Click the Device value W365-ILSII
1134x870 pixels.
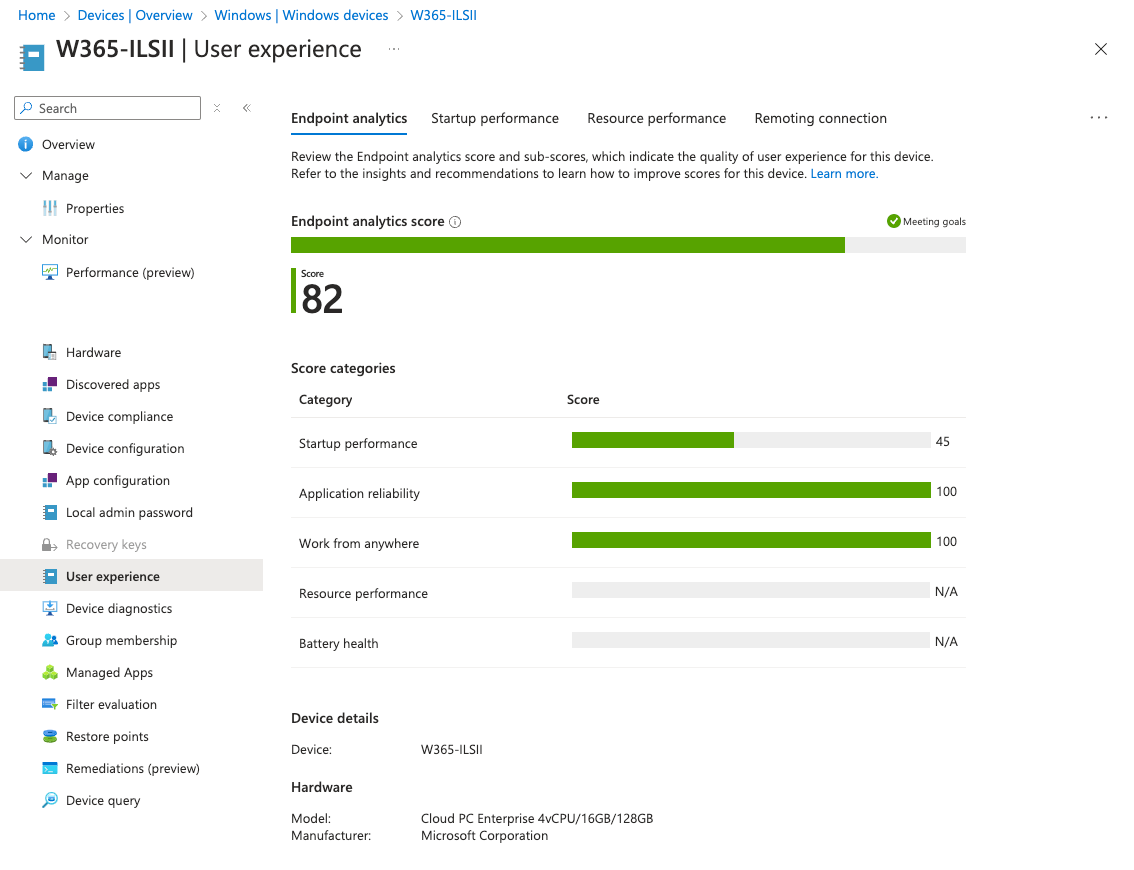click(451, 749)
